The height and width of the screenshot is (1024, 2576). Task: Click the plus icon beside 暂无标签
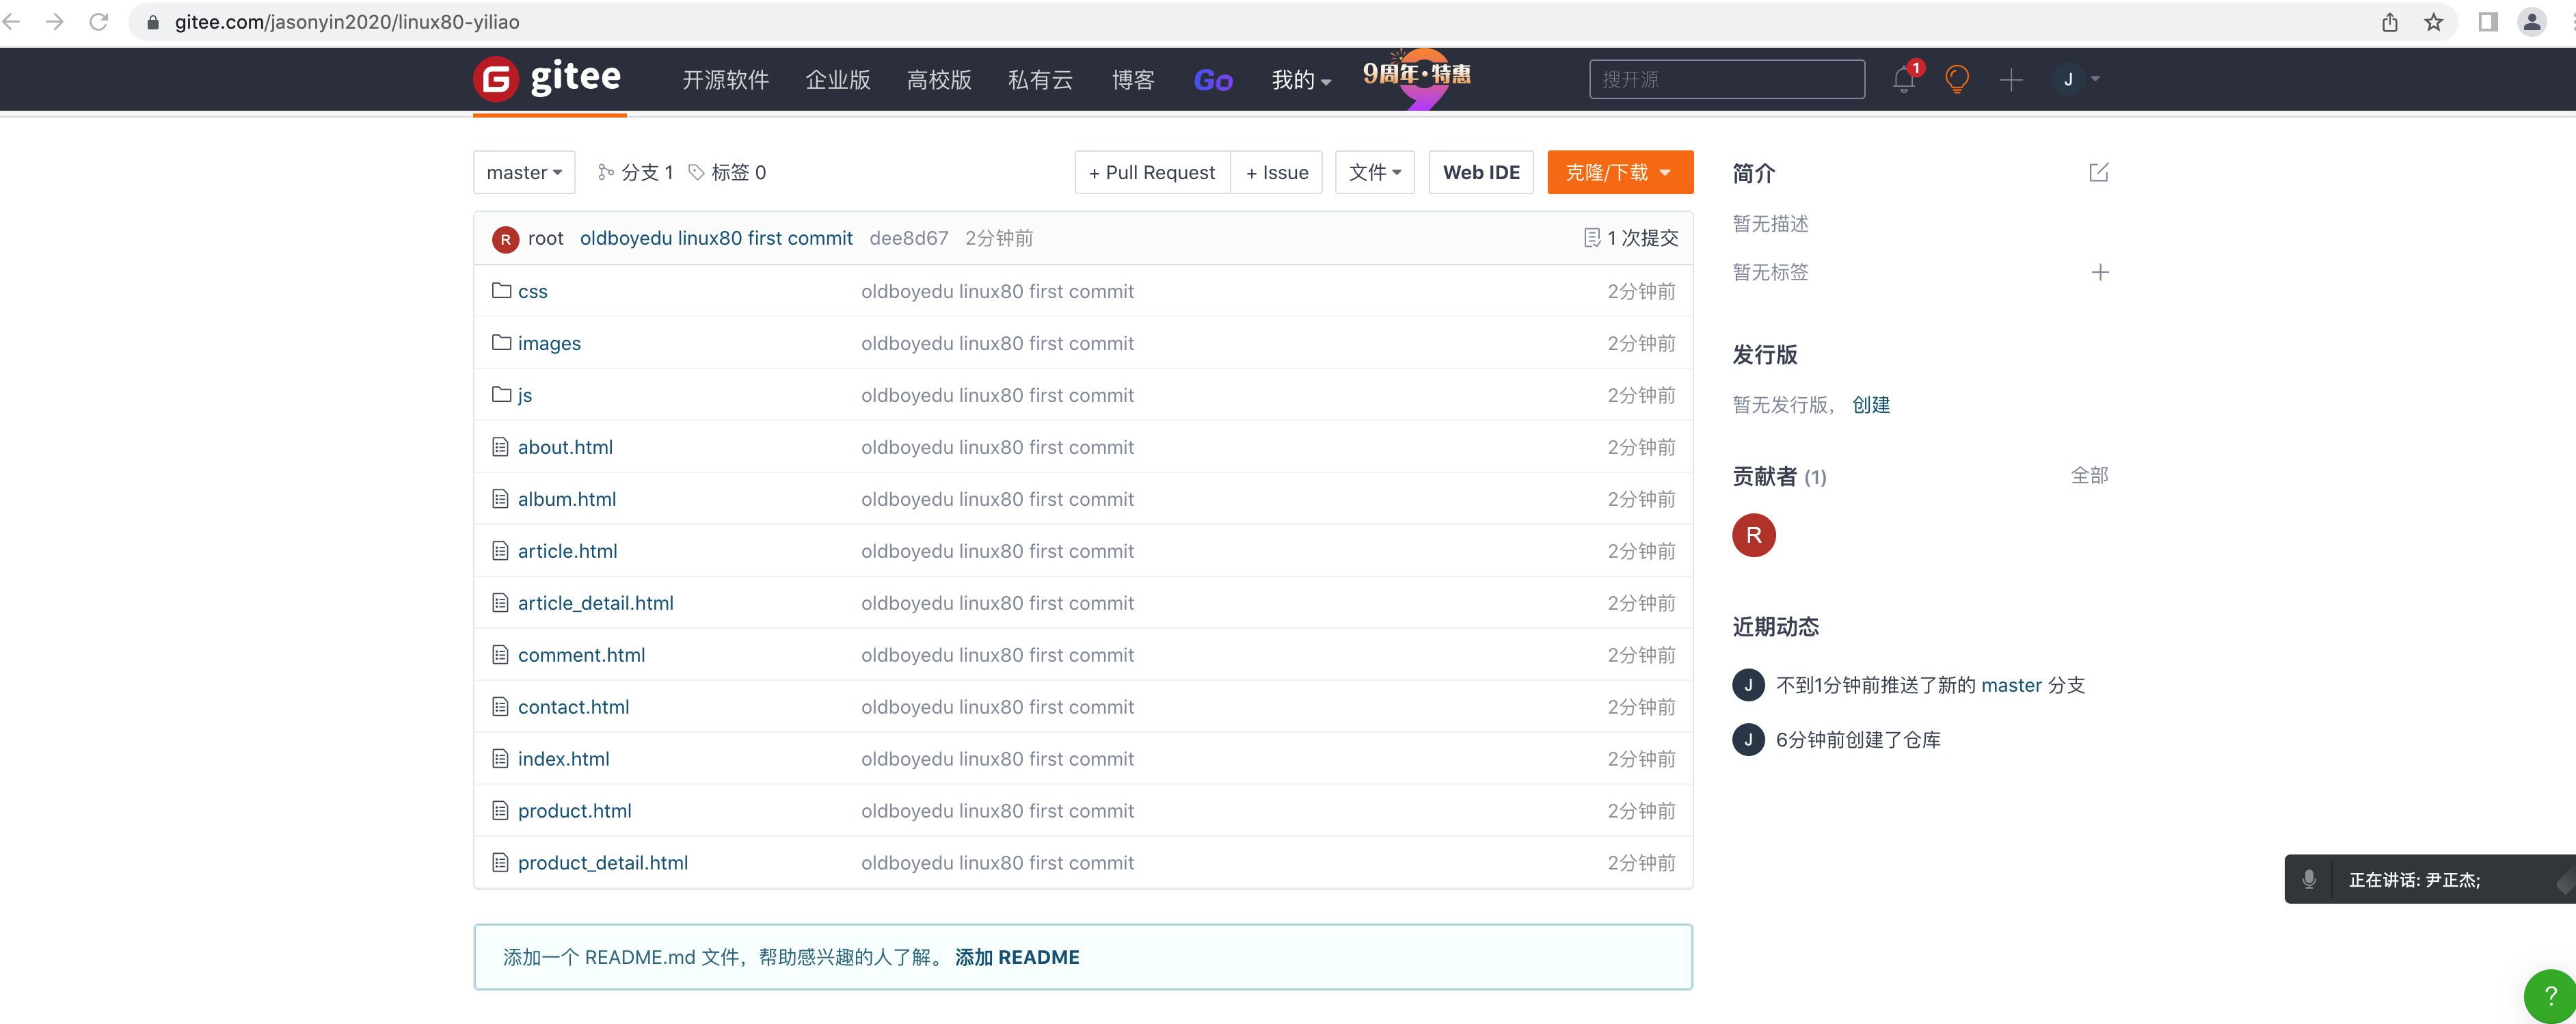point(2100,272)
